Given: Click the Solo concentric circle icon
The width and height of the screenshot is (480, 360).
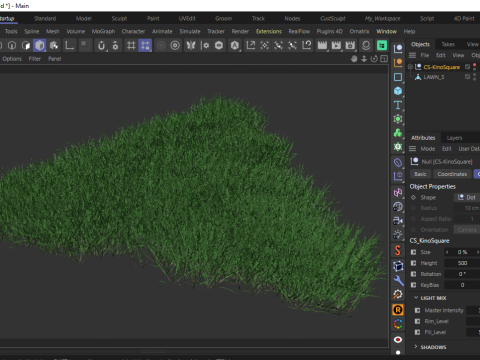Looking at the screenshot, I should (x=175, y=45).
